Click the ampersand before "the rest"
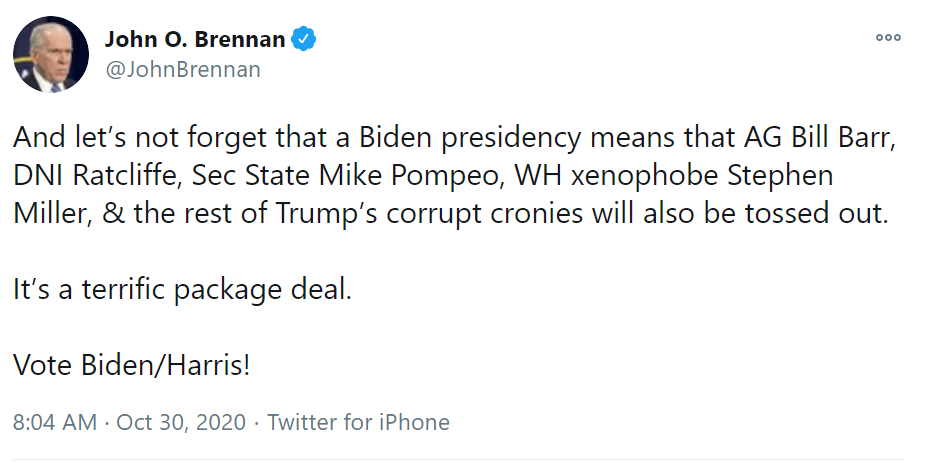Image resolution: width=927 pixels, height=463 pixels. 111,213
